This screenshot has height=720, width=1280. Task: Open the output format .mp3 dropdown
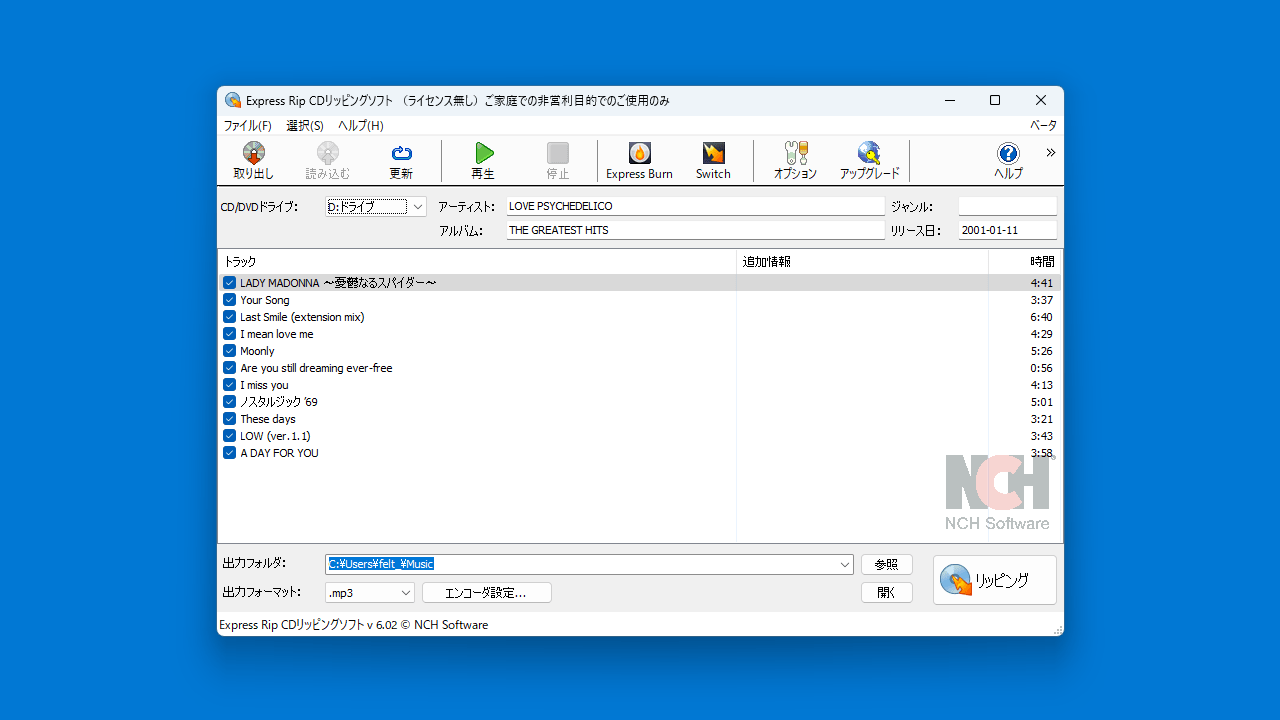coord(370,593)
